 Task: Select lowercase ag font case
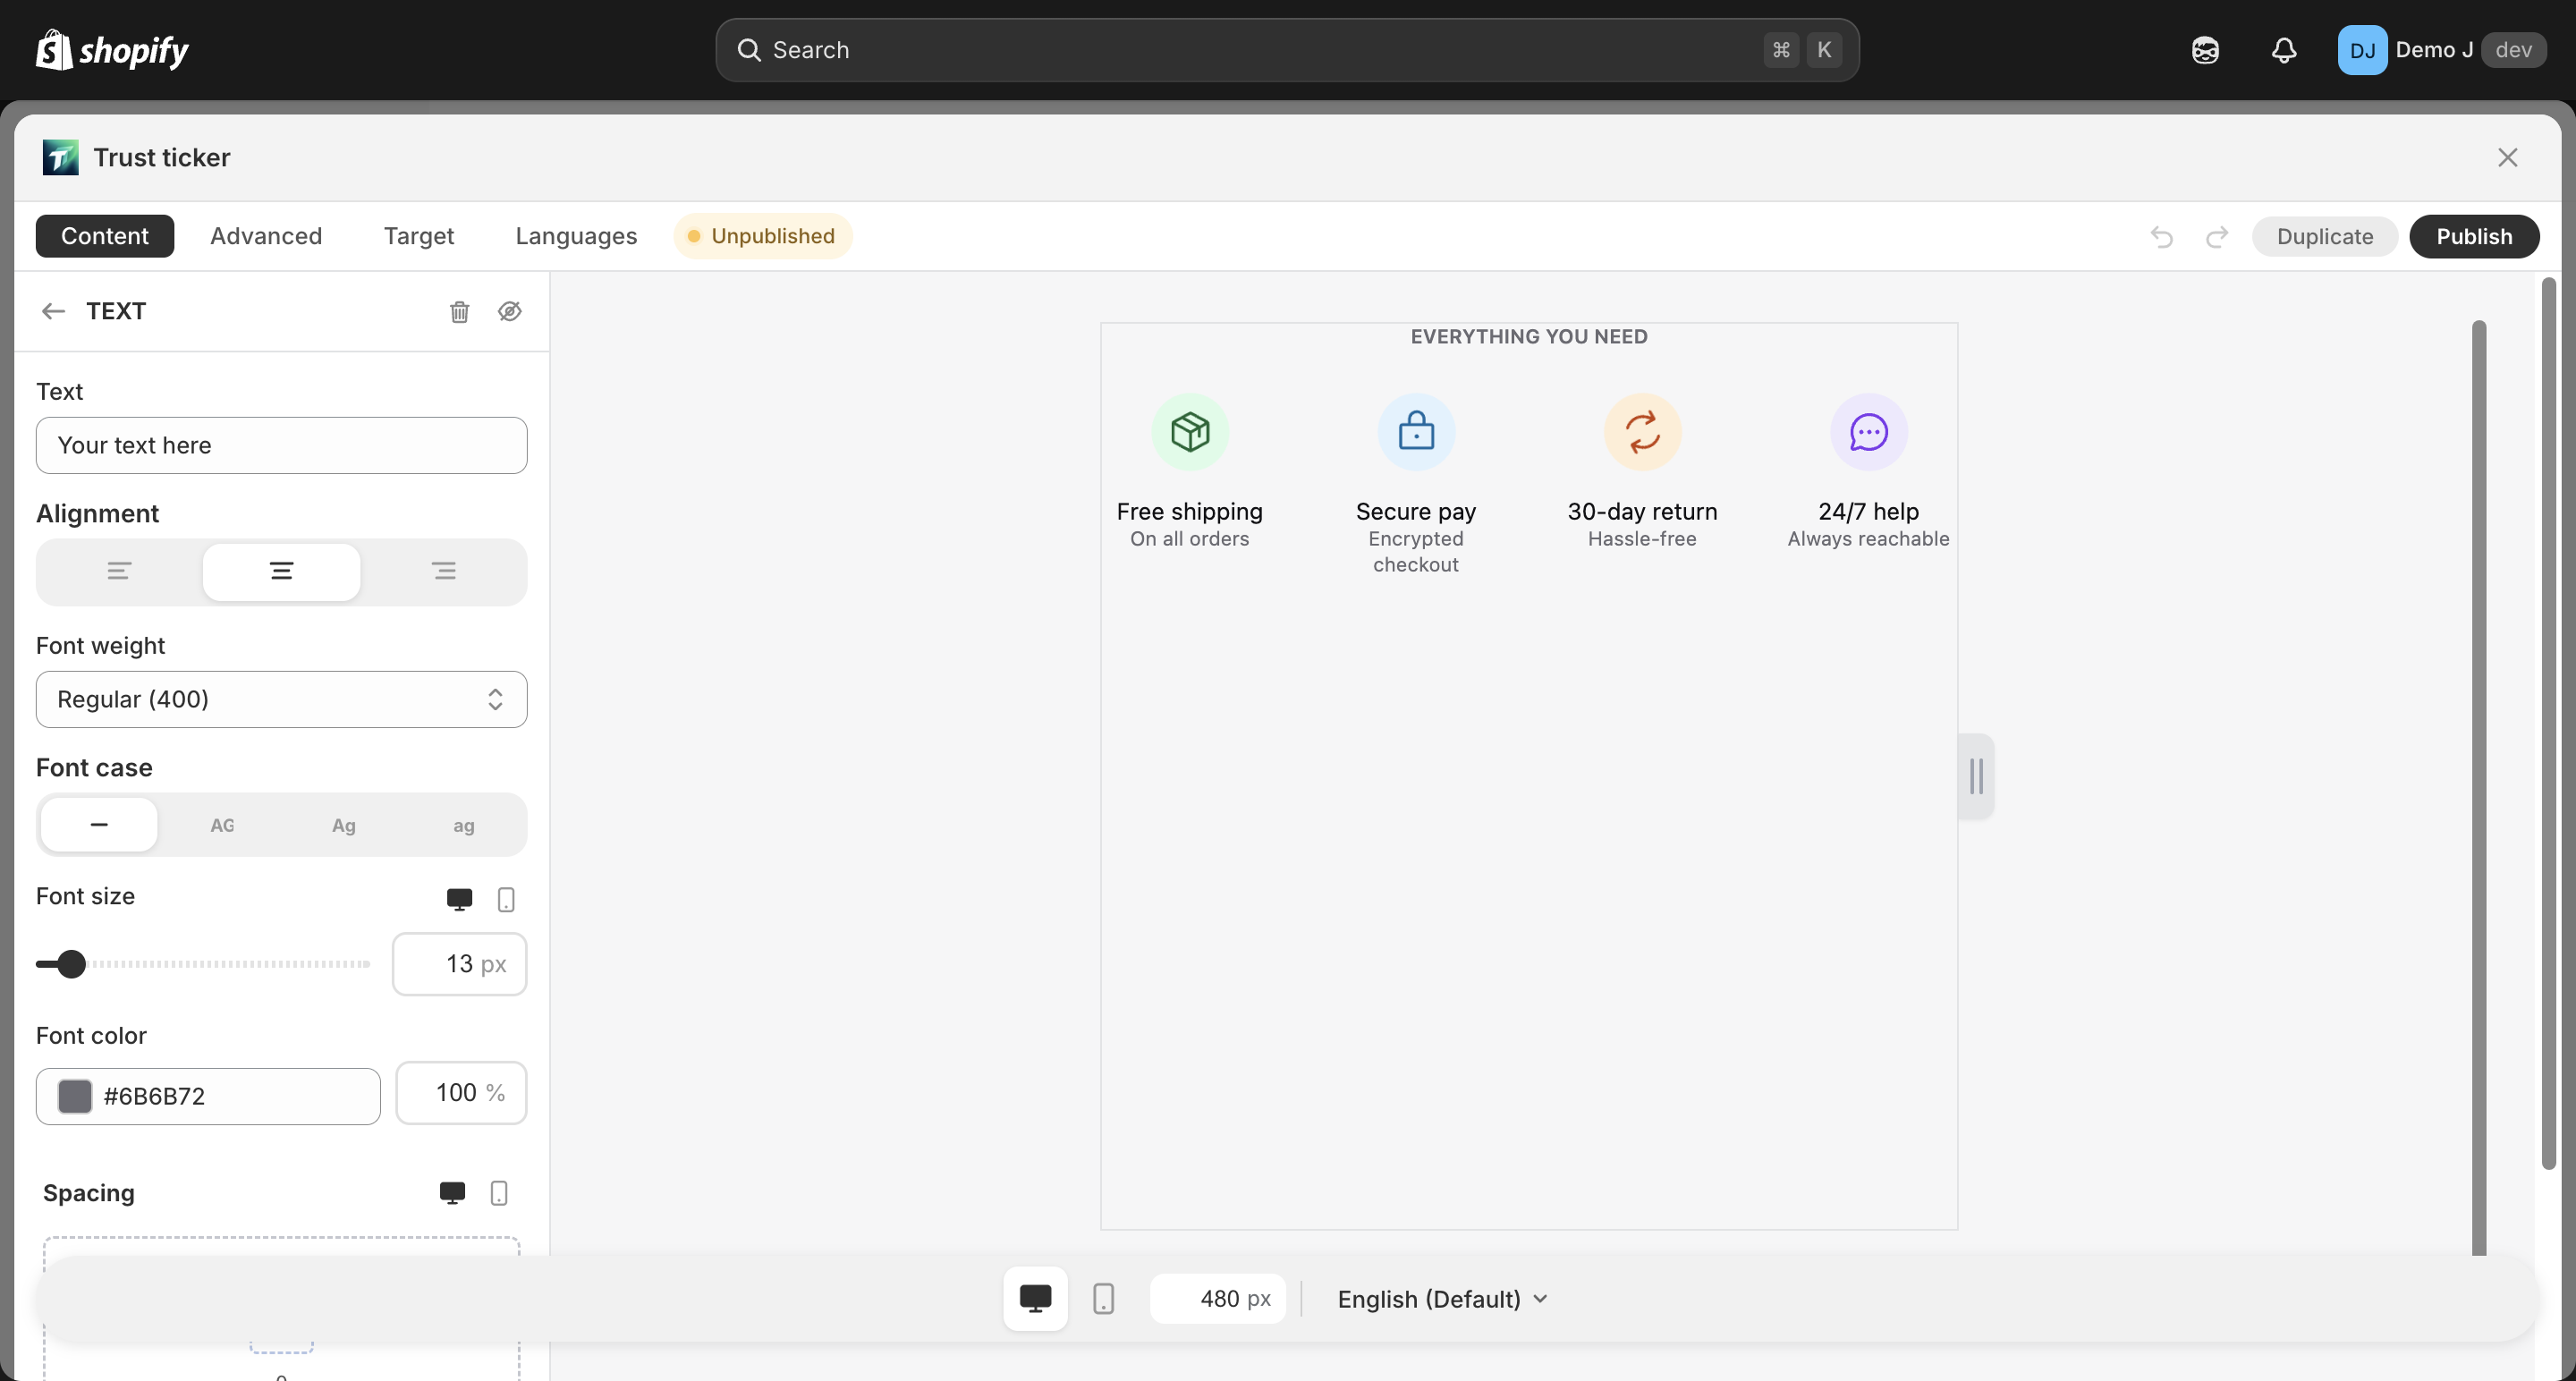[x=464, y=825]
